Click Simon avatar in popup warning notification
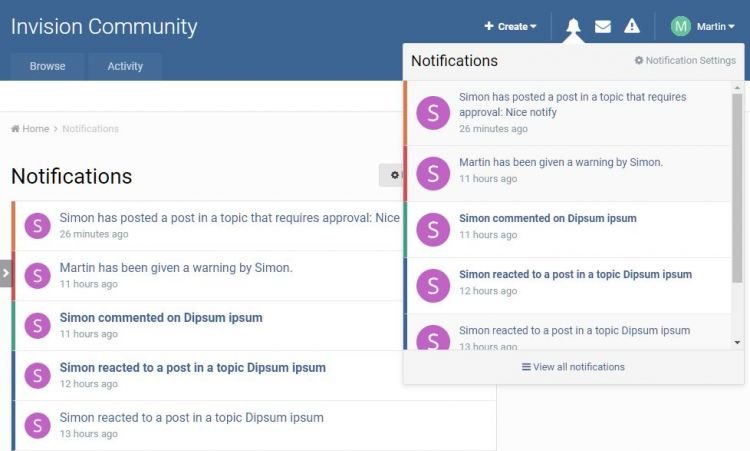Viewport: 750px width, 451px height. tap(433, 173)
